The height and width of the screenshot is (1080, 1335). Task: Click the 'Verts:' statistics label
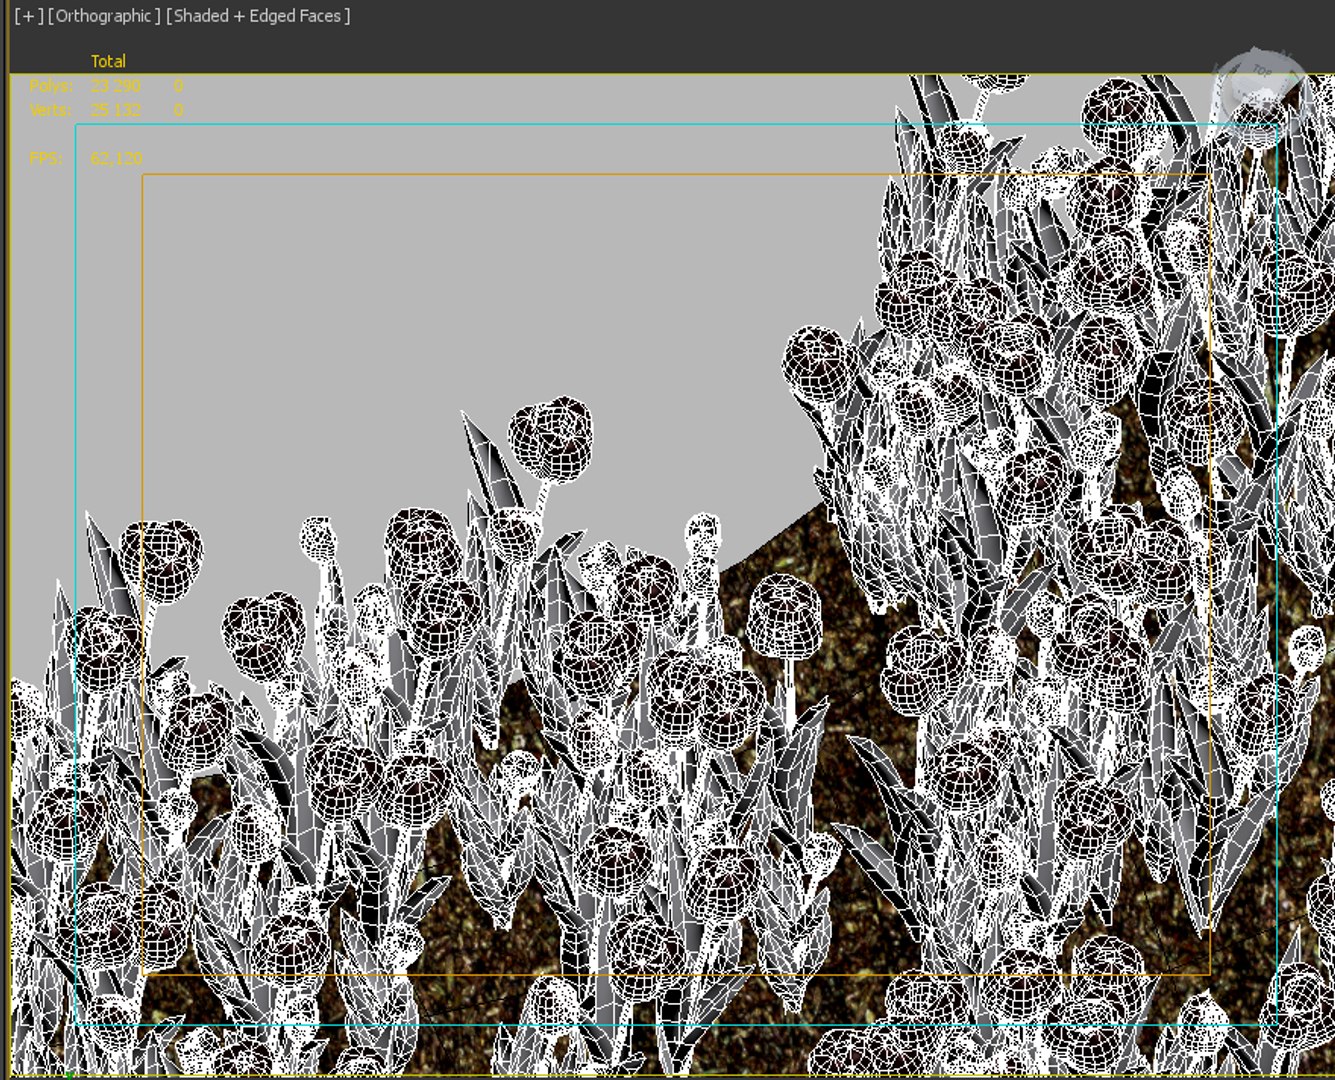(x=50, y=110)
